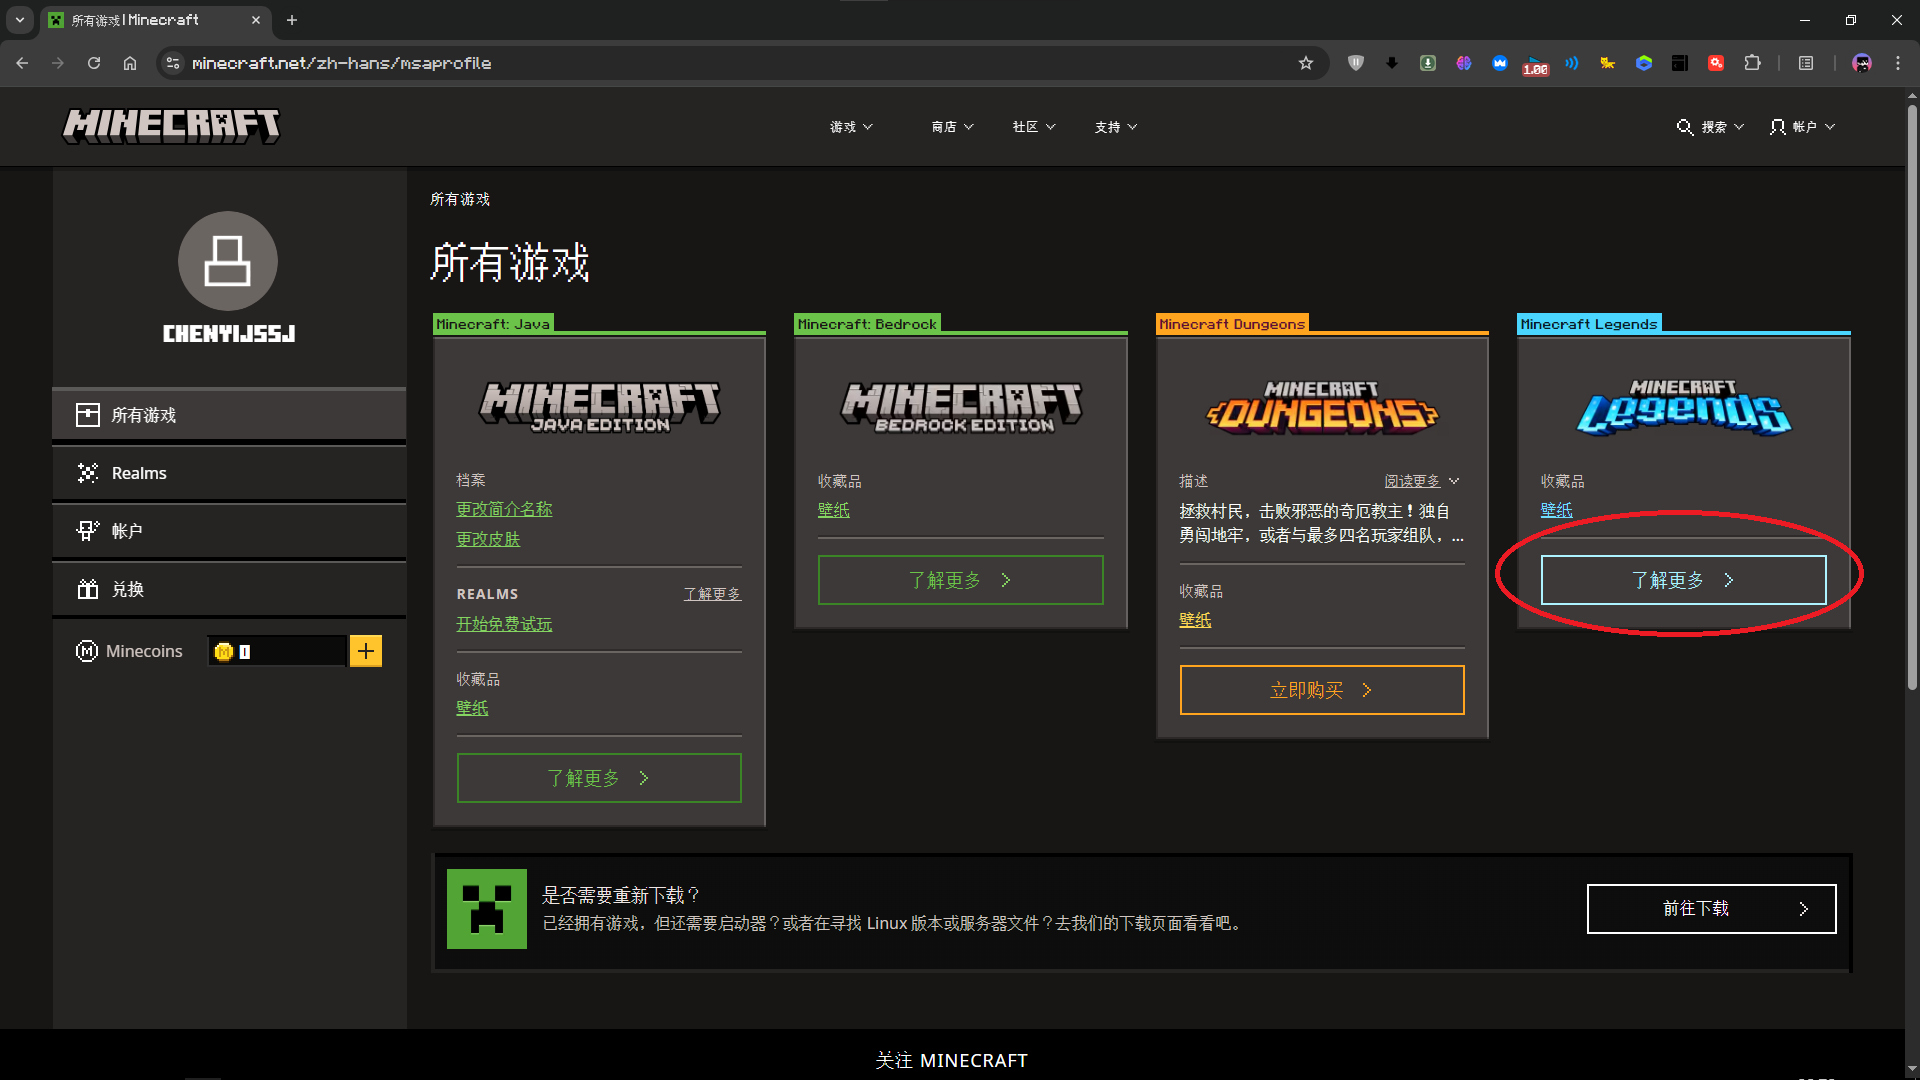Click the Minecraft Bedrock Edition logo

pyautogui.click(x=961, y=407)
